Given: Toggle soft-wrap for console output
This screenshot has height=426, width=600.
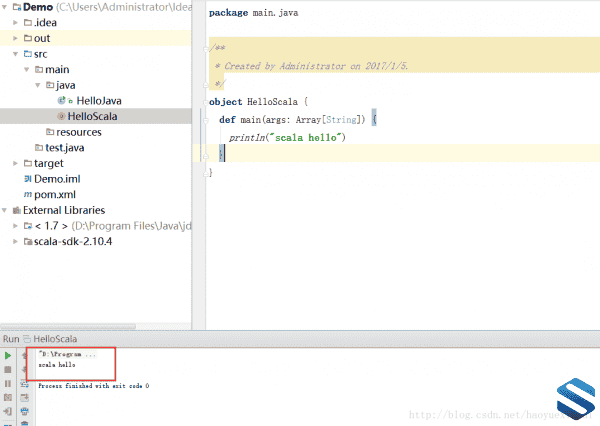Looking at the screenshot, I should click(24, 383).
